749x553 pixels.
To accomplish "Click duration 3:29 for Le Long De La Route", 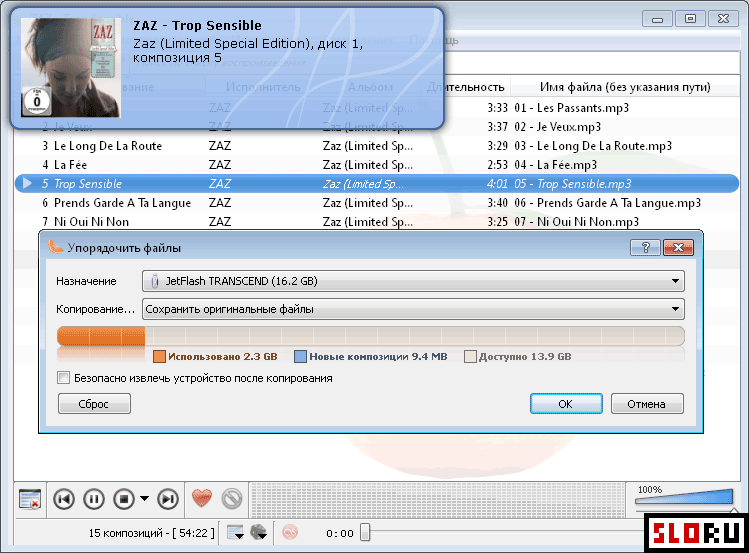I will click(497, 146).
